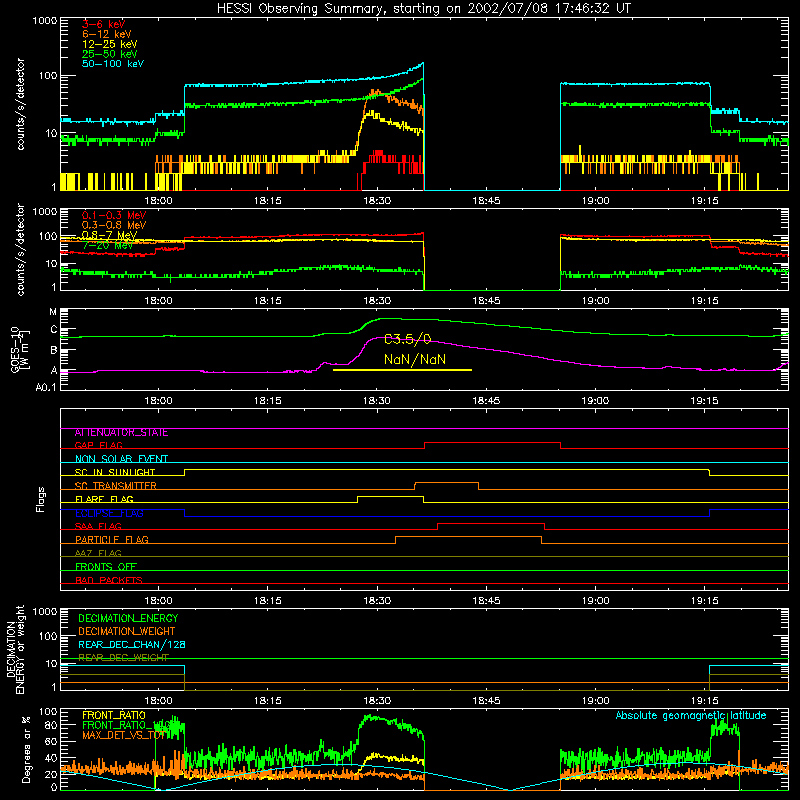This screenshot has width=800, height=800.
Task: Click the DECIMATION_WEIGHT legend label
Action: point(127,632)
